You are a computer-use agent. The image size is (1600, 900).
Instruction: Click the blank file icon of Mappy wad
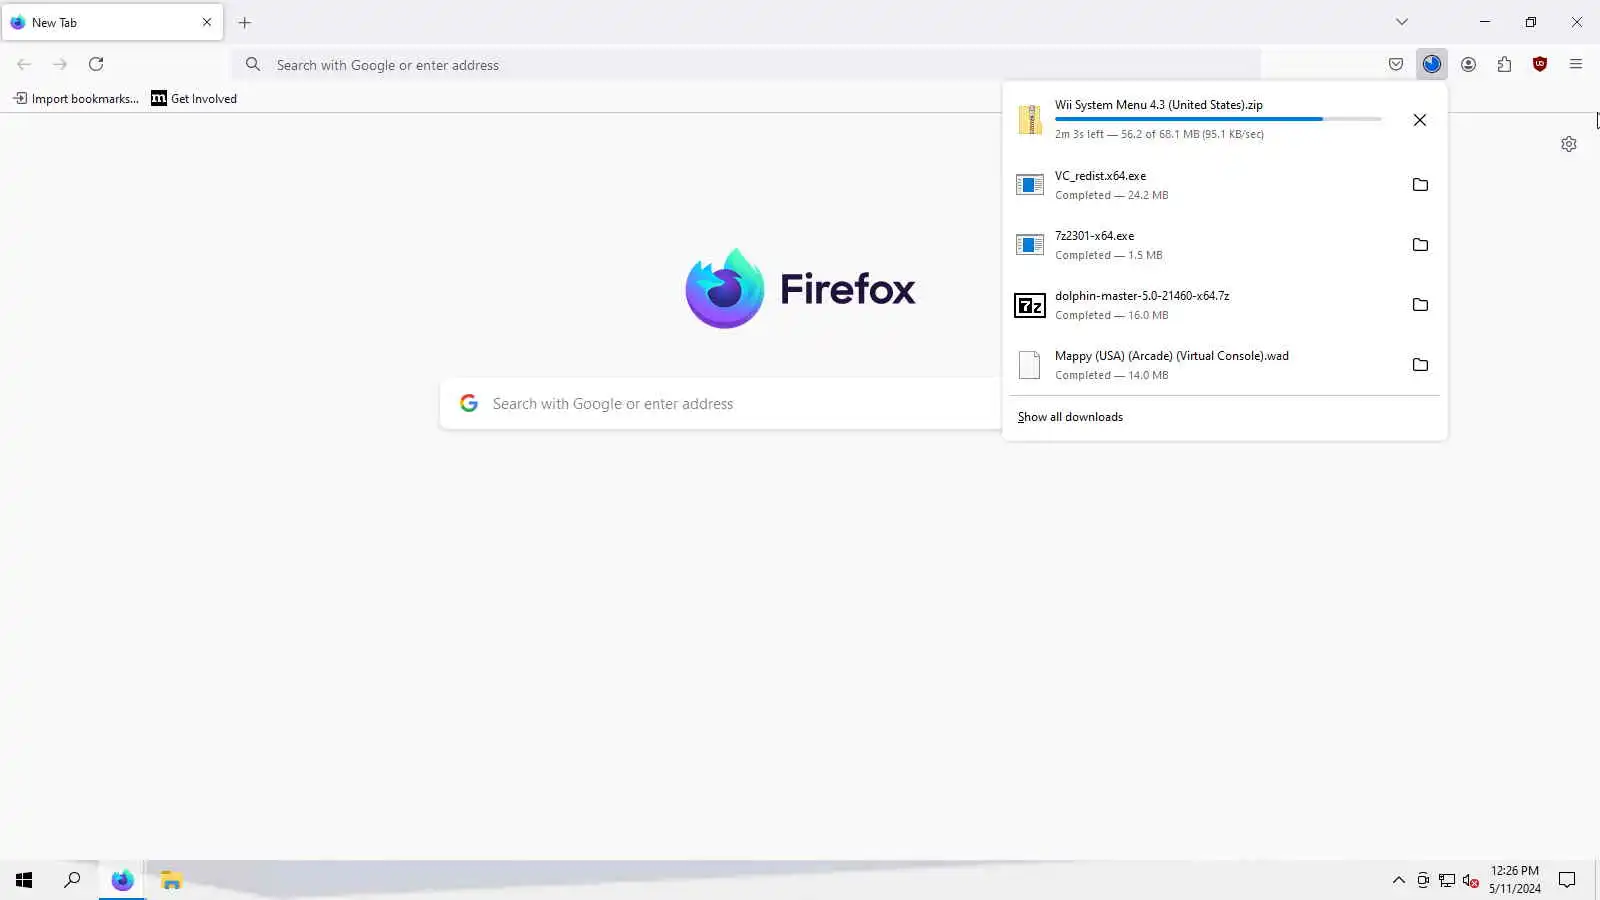(x=1030, y=365)
